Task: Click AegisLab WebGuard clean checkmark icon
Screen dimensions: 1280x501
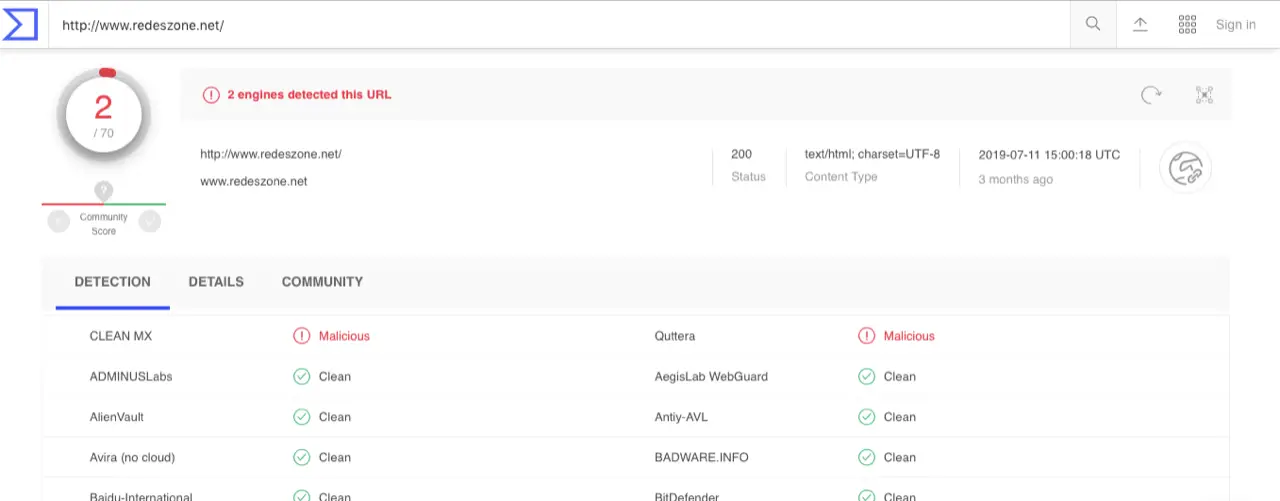Action: click(x=866, y=377)
